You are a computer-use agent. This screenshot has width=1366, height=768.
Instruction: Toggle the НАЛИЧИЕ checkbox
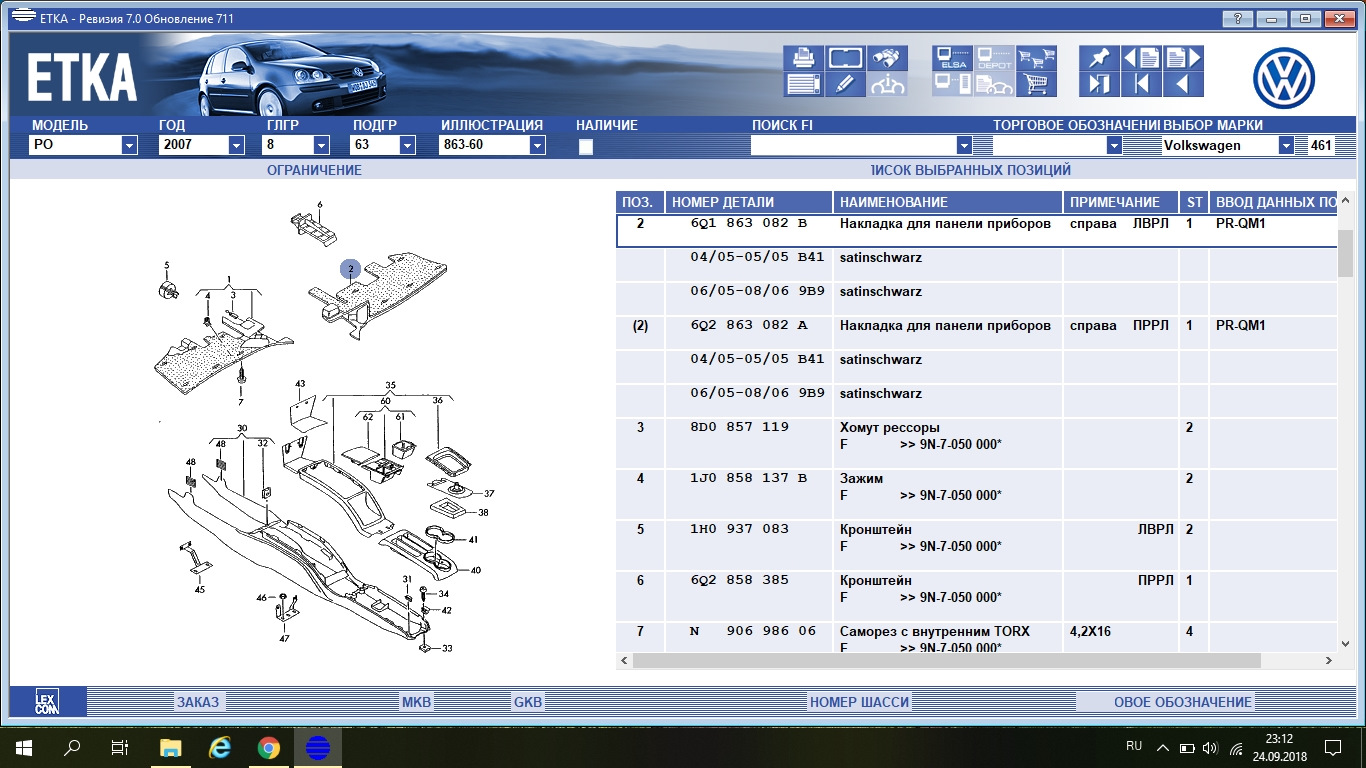(x=586, y=146)
